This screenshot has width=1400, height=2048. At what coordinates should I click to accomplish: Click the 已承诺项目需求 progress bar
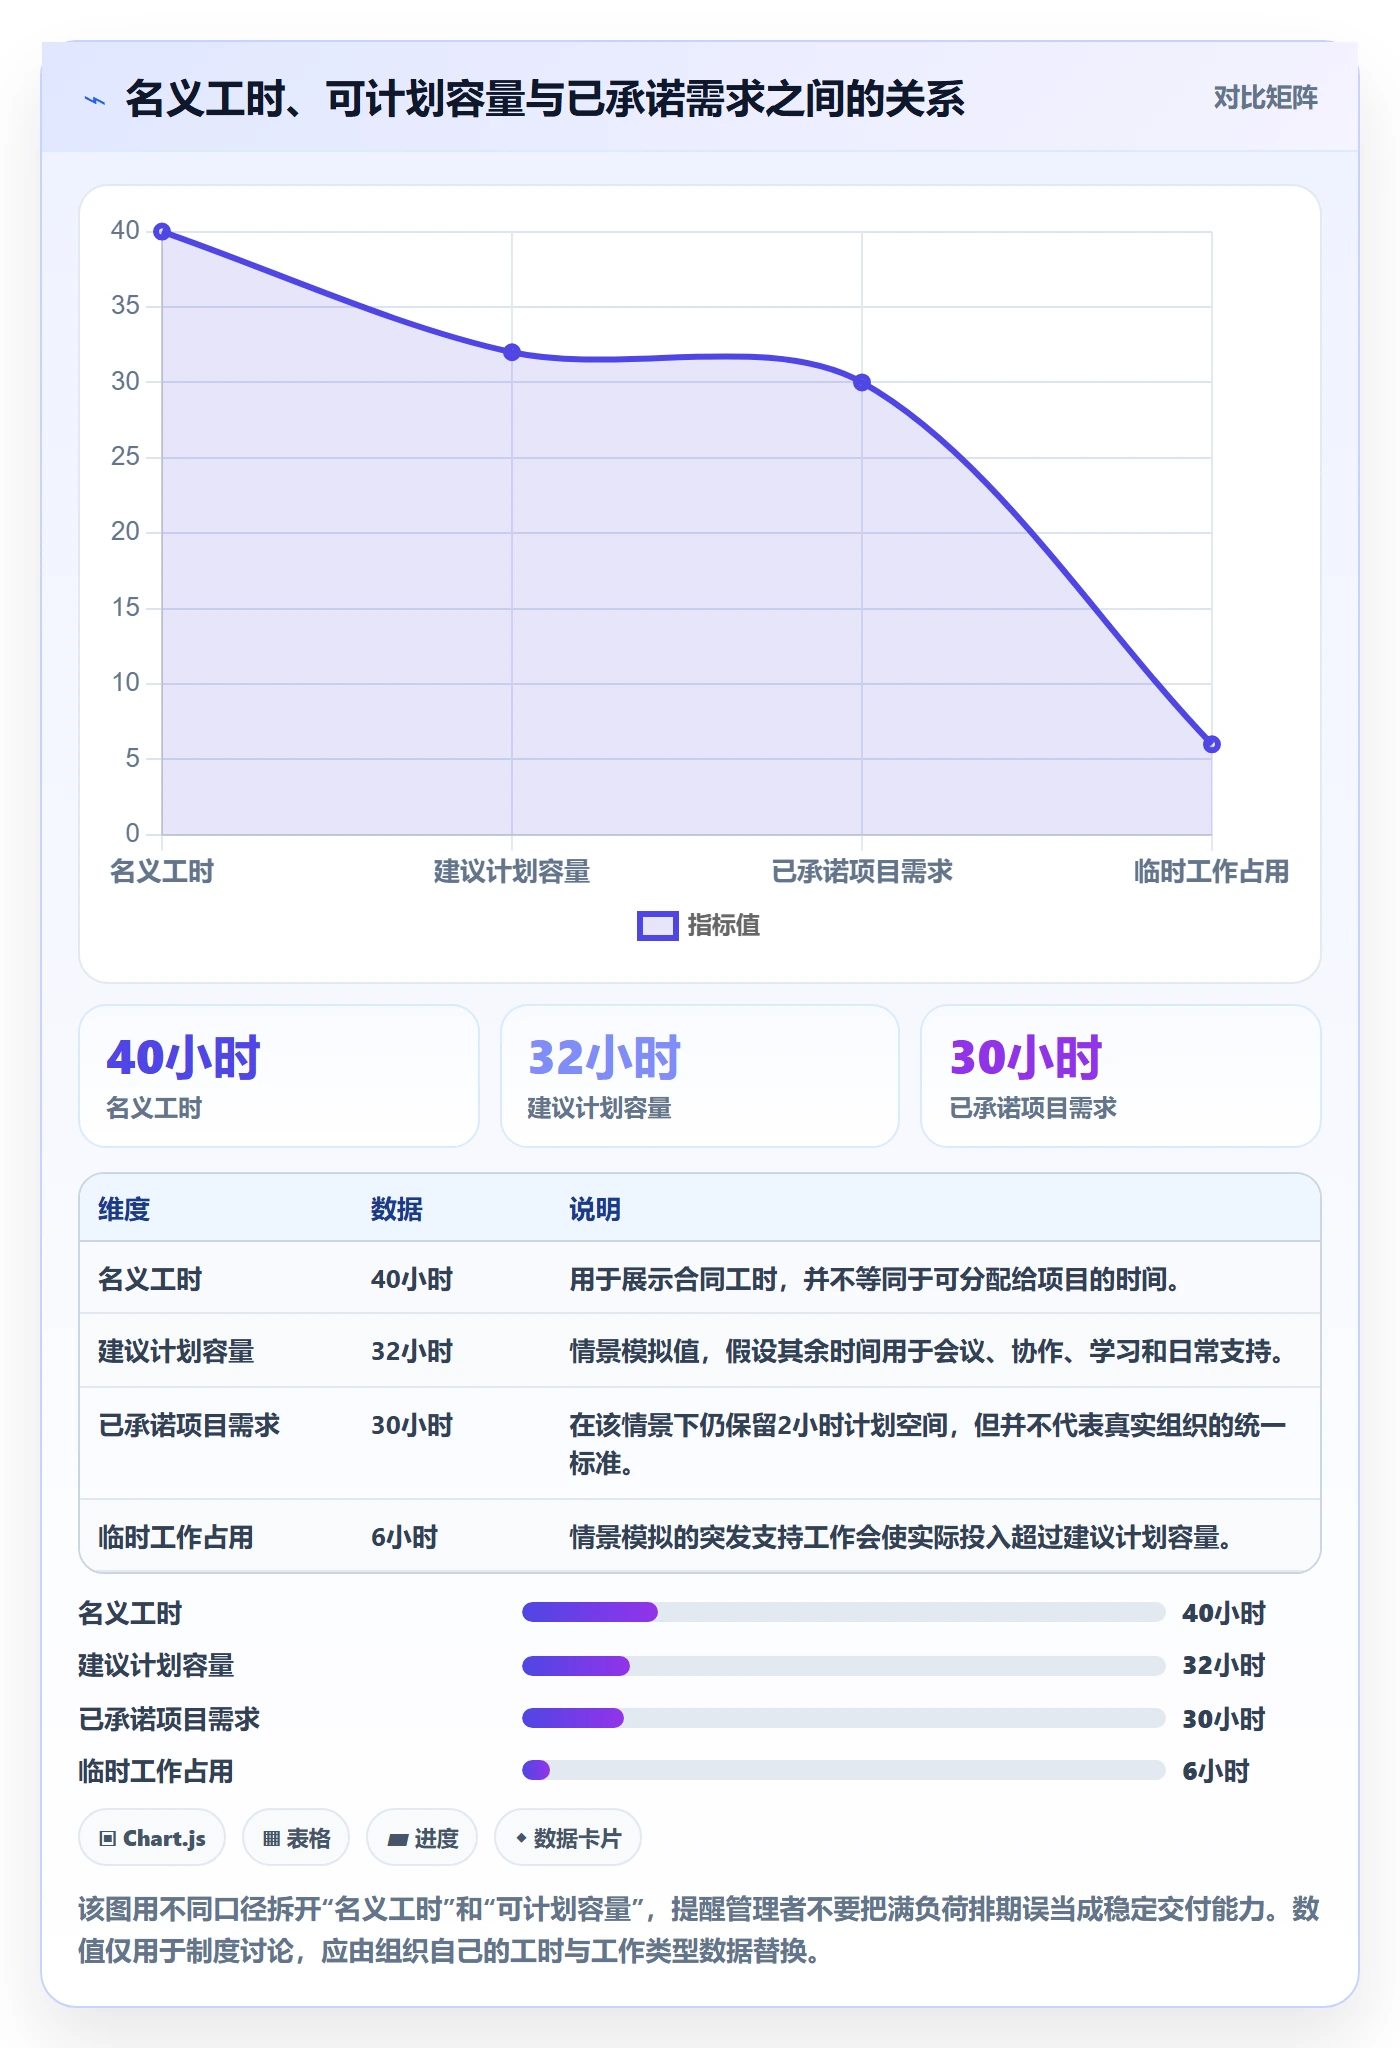click(x=844, y=1718)
